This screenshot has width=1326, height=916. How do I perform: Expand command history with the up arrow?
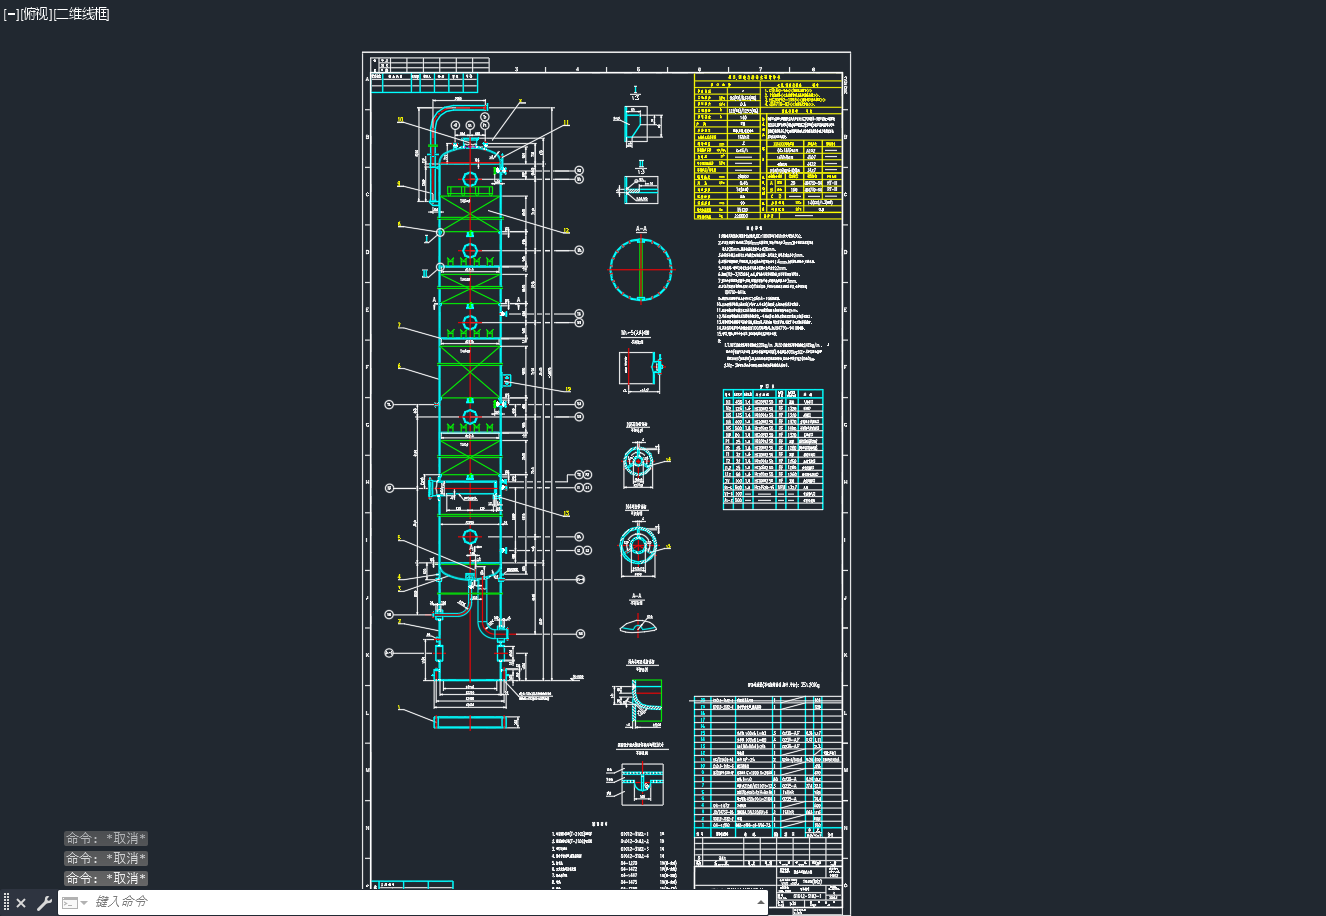pyautogui.click(x=761, y=903)
